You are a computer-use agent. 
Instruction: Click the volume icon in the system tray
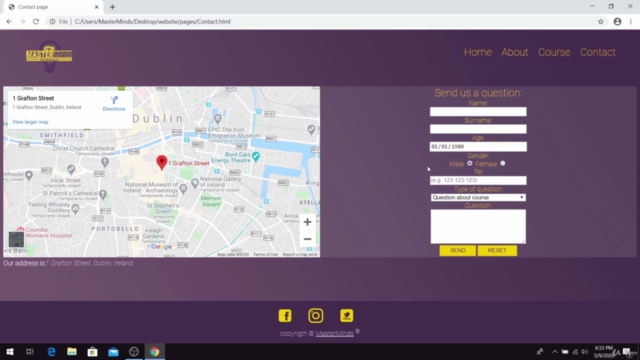coord(584,352)
